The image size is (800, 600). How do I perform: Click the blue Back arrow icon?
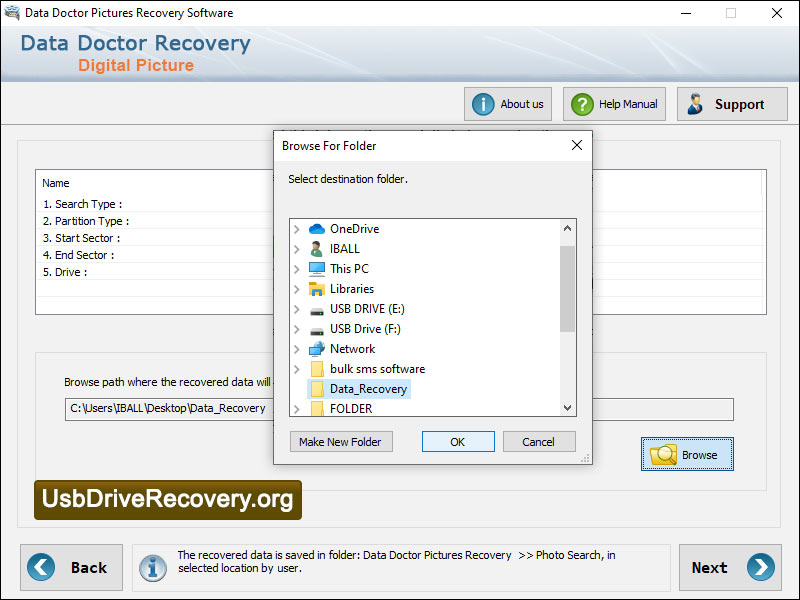(41, 567)
